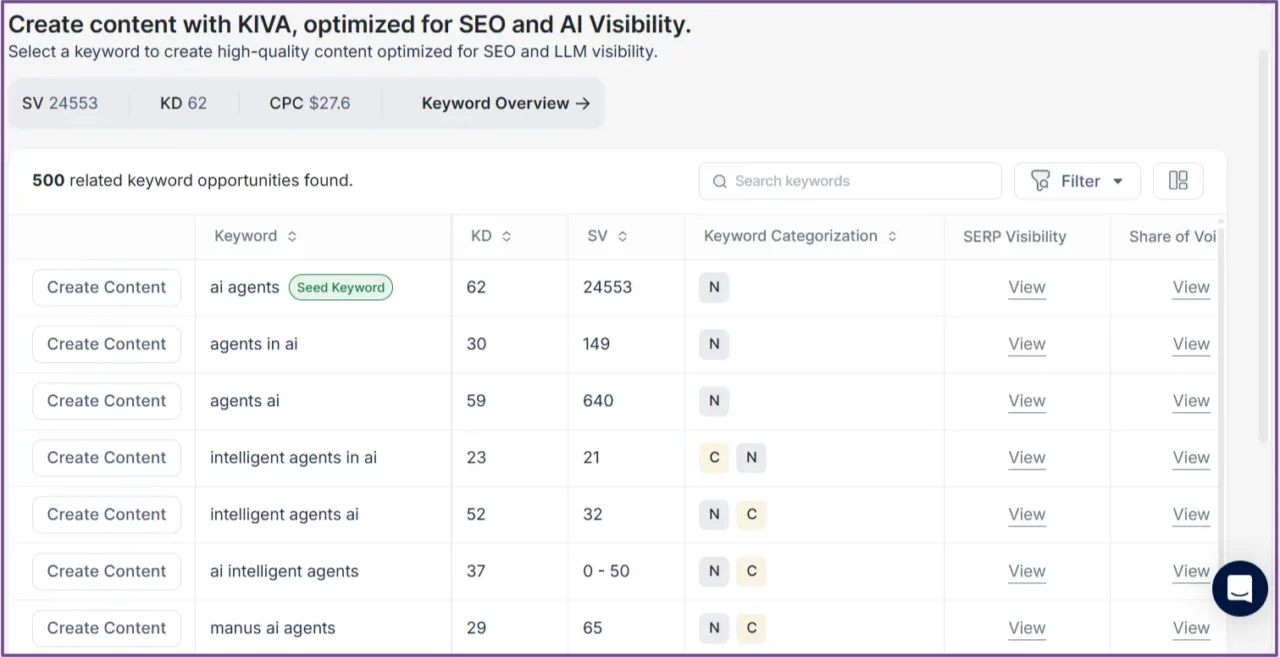This screenshot has width=1280, height=657.
Task: View SERP Visibility for agents ai
Action: (1026, 400)
